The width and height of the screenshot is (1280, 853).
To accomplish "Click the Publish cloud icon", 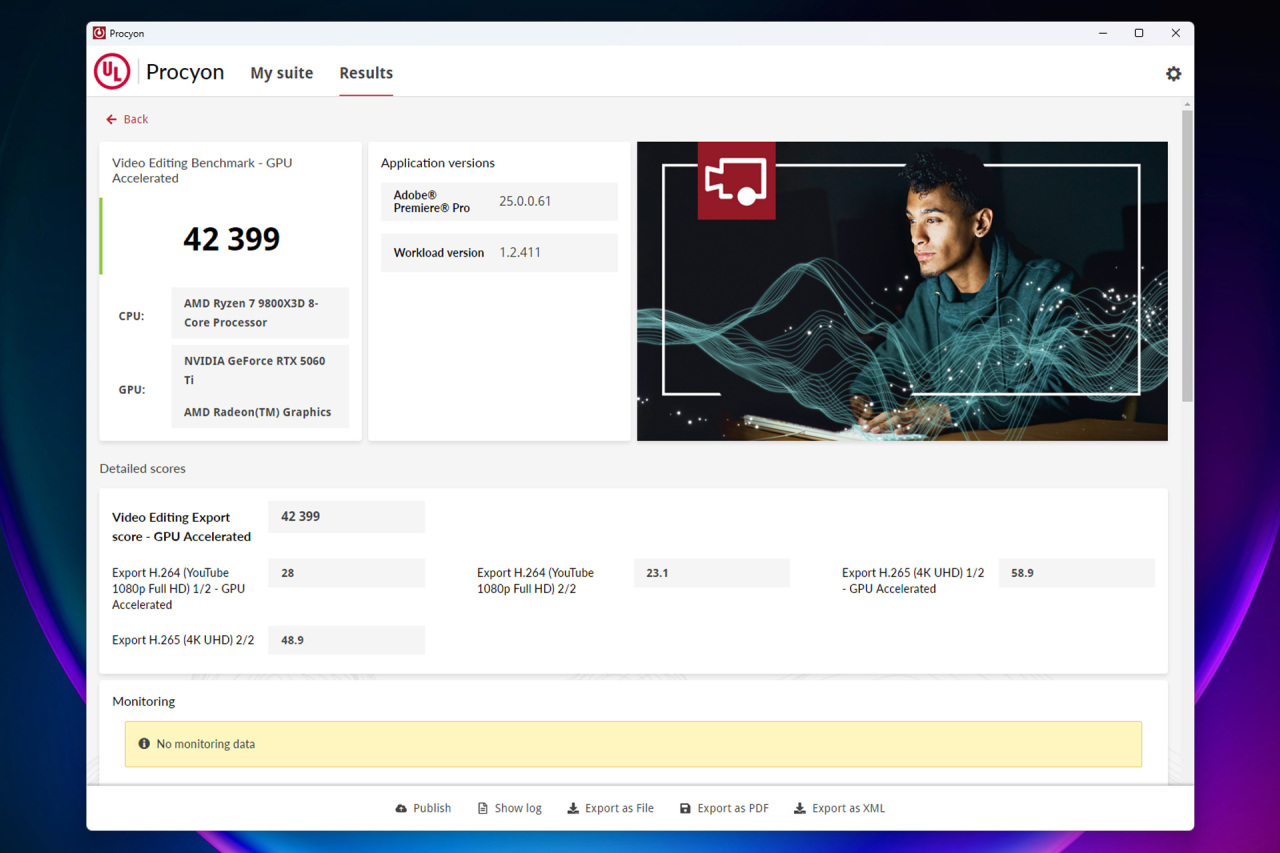I will [401, 808].
